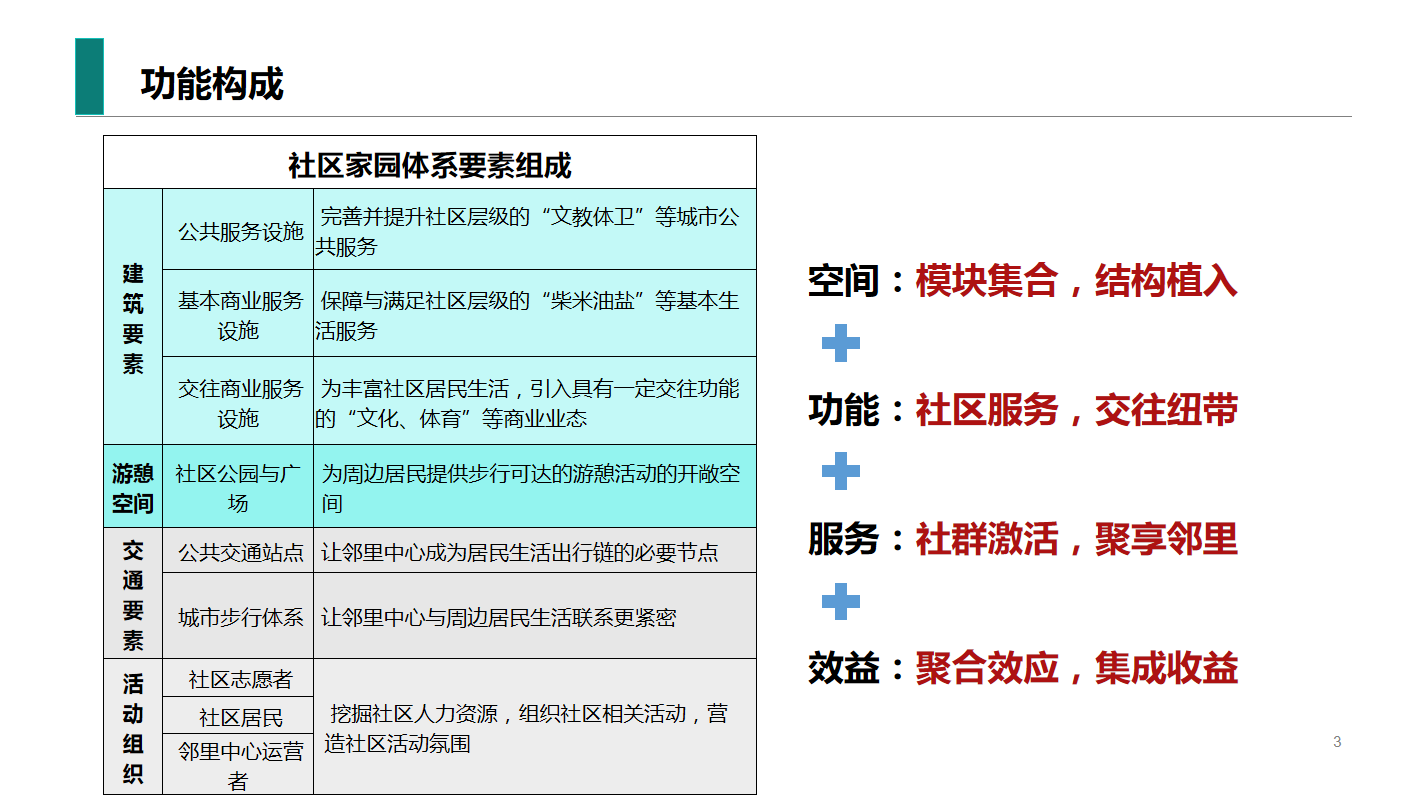Select the table header 社区家园体系要素组成
1419x800 pixels.
click(430, 164)
